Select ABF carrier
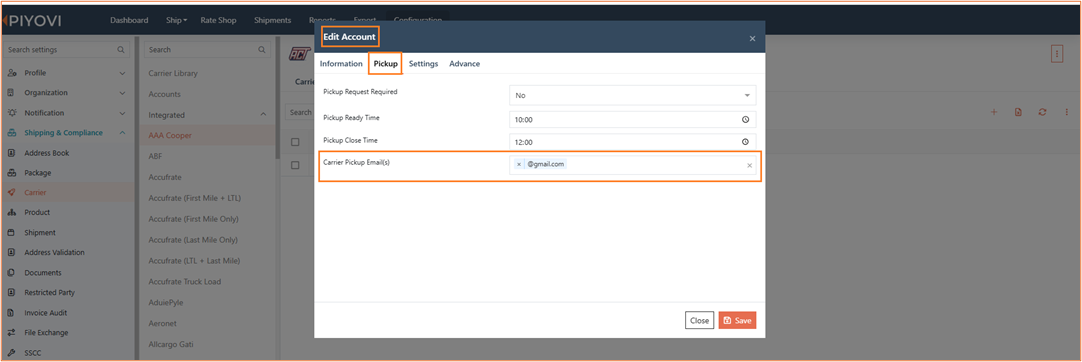The image size is (1082, 362). [x=155, y=157]
